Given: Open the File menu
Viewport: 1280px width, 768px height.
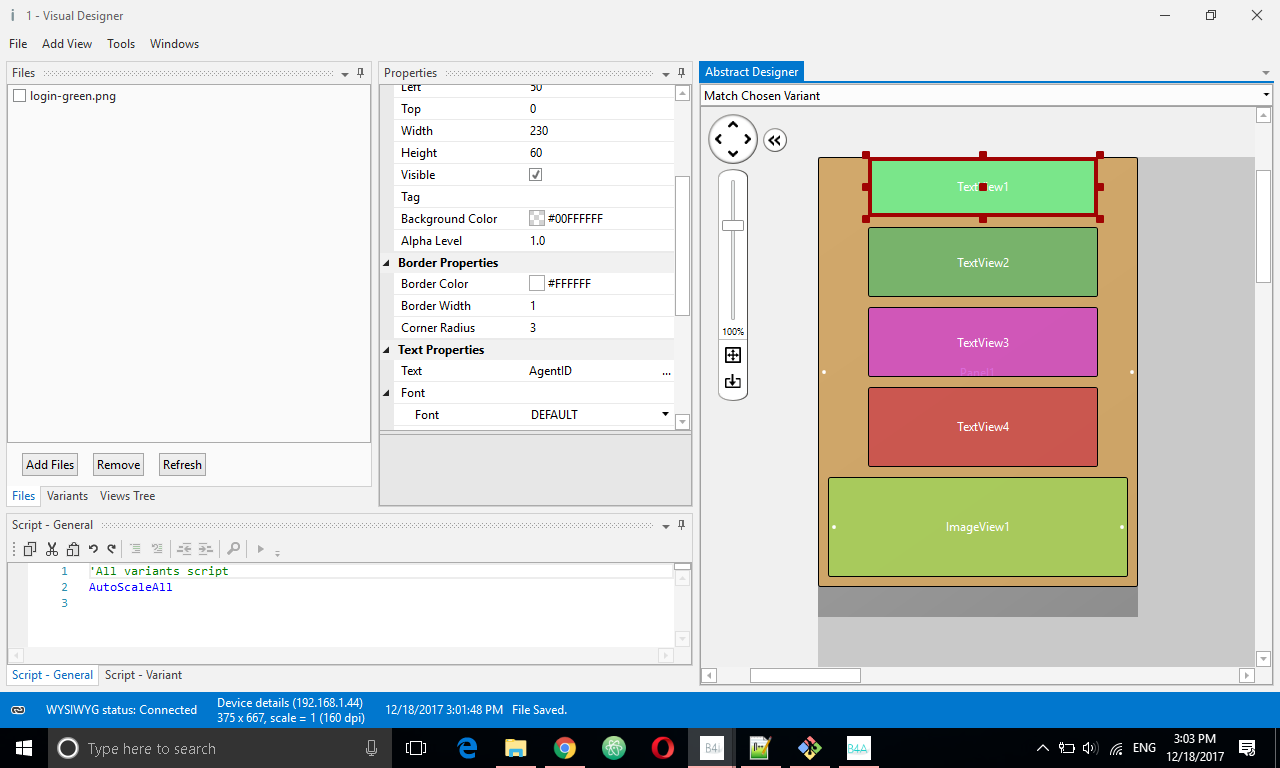Looking at the screenshot, I should [x=18, y=44].
